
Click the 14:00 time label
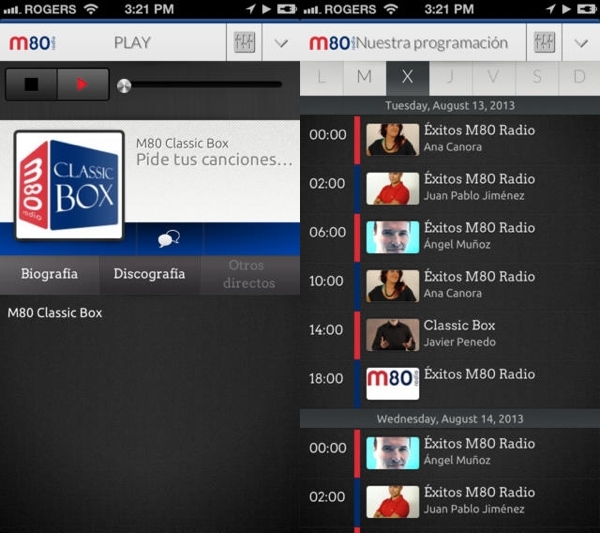(326, 330)
